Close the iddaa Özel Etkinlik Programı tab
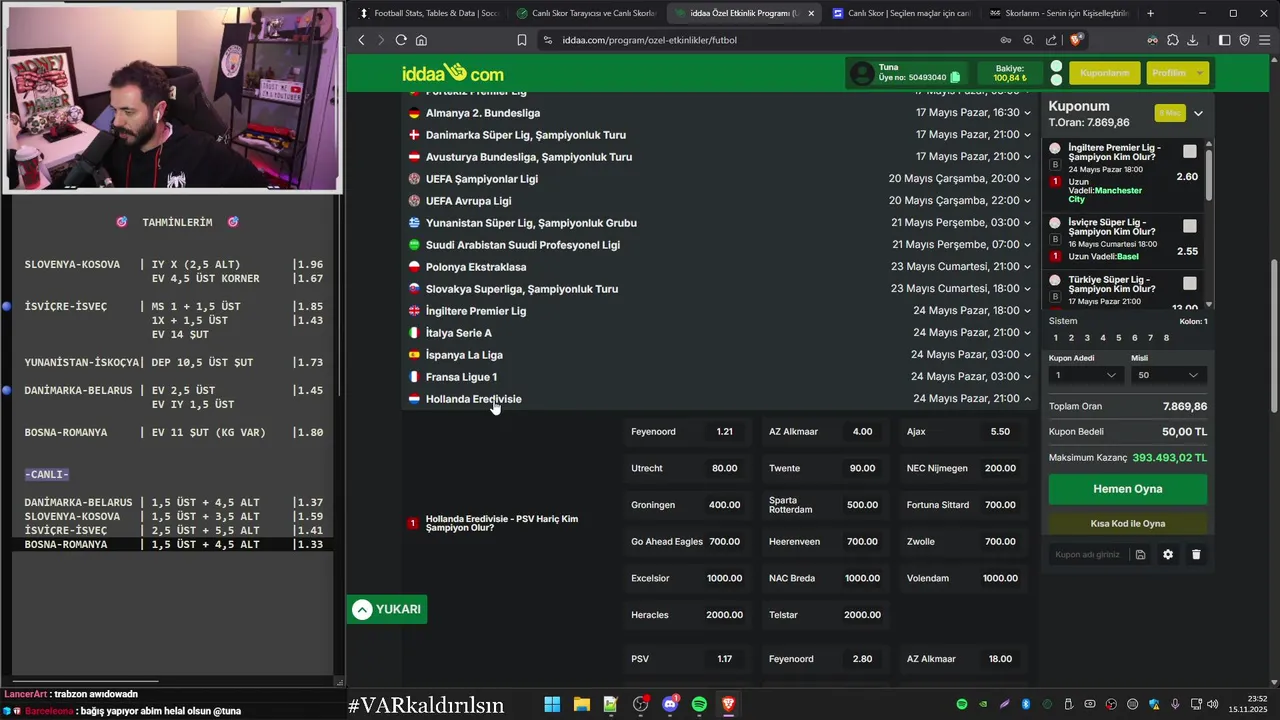The height and width of the screenshot is (720, 1280). point(811,13)
